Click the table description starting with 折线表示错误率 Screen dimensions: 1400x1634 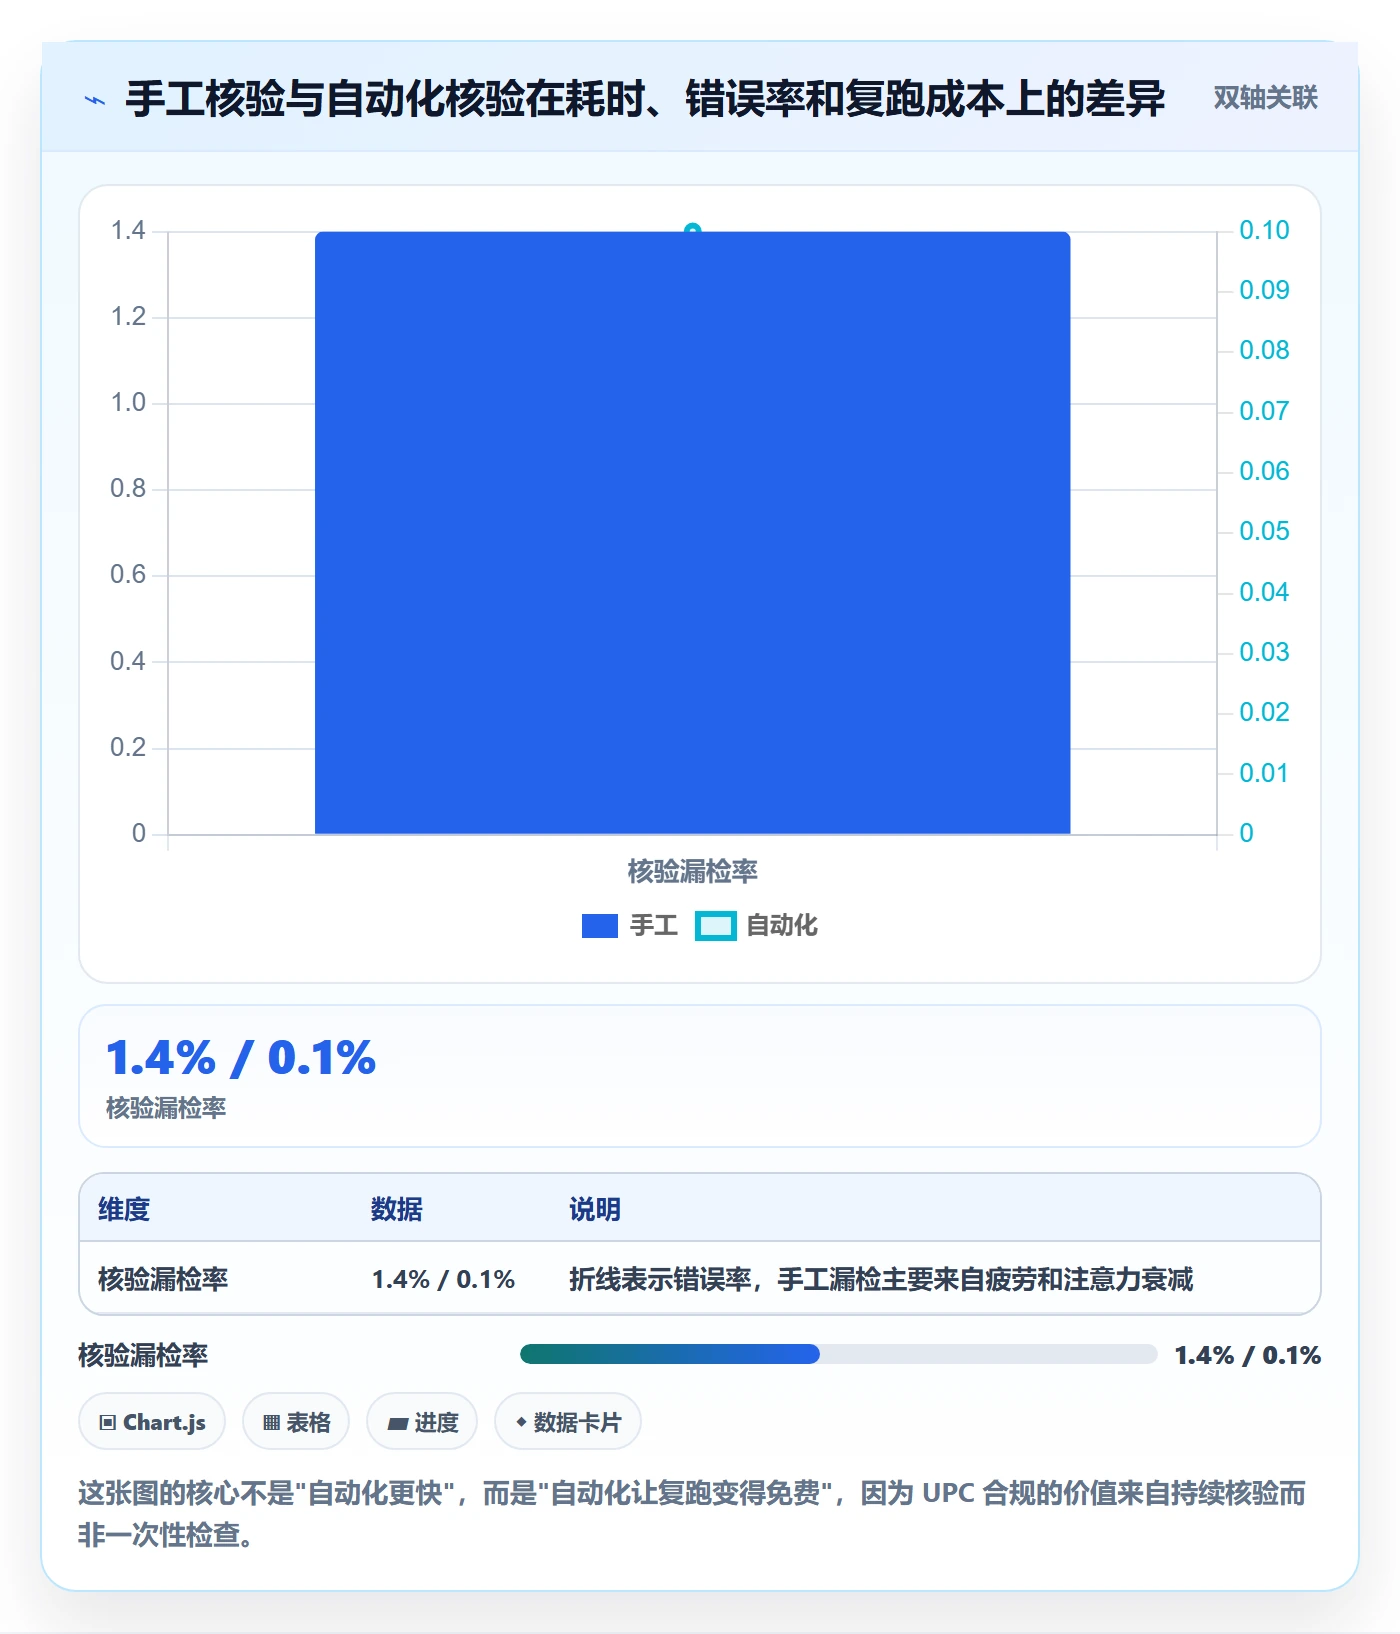(x=881, y=1279)
